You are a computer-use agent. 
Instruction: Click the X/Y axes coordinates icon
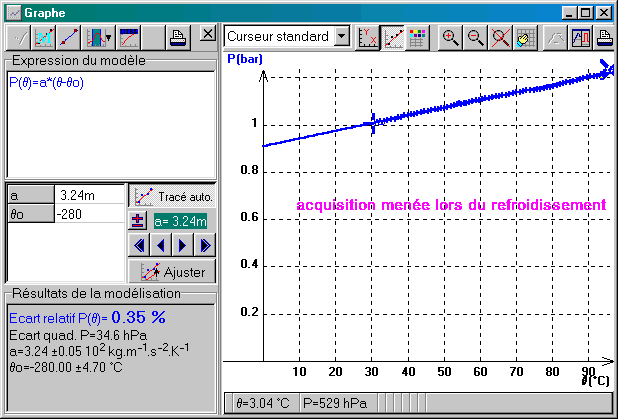[368, 37]
